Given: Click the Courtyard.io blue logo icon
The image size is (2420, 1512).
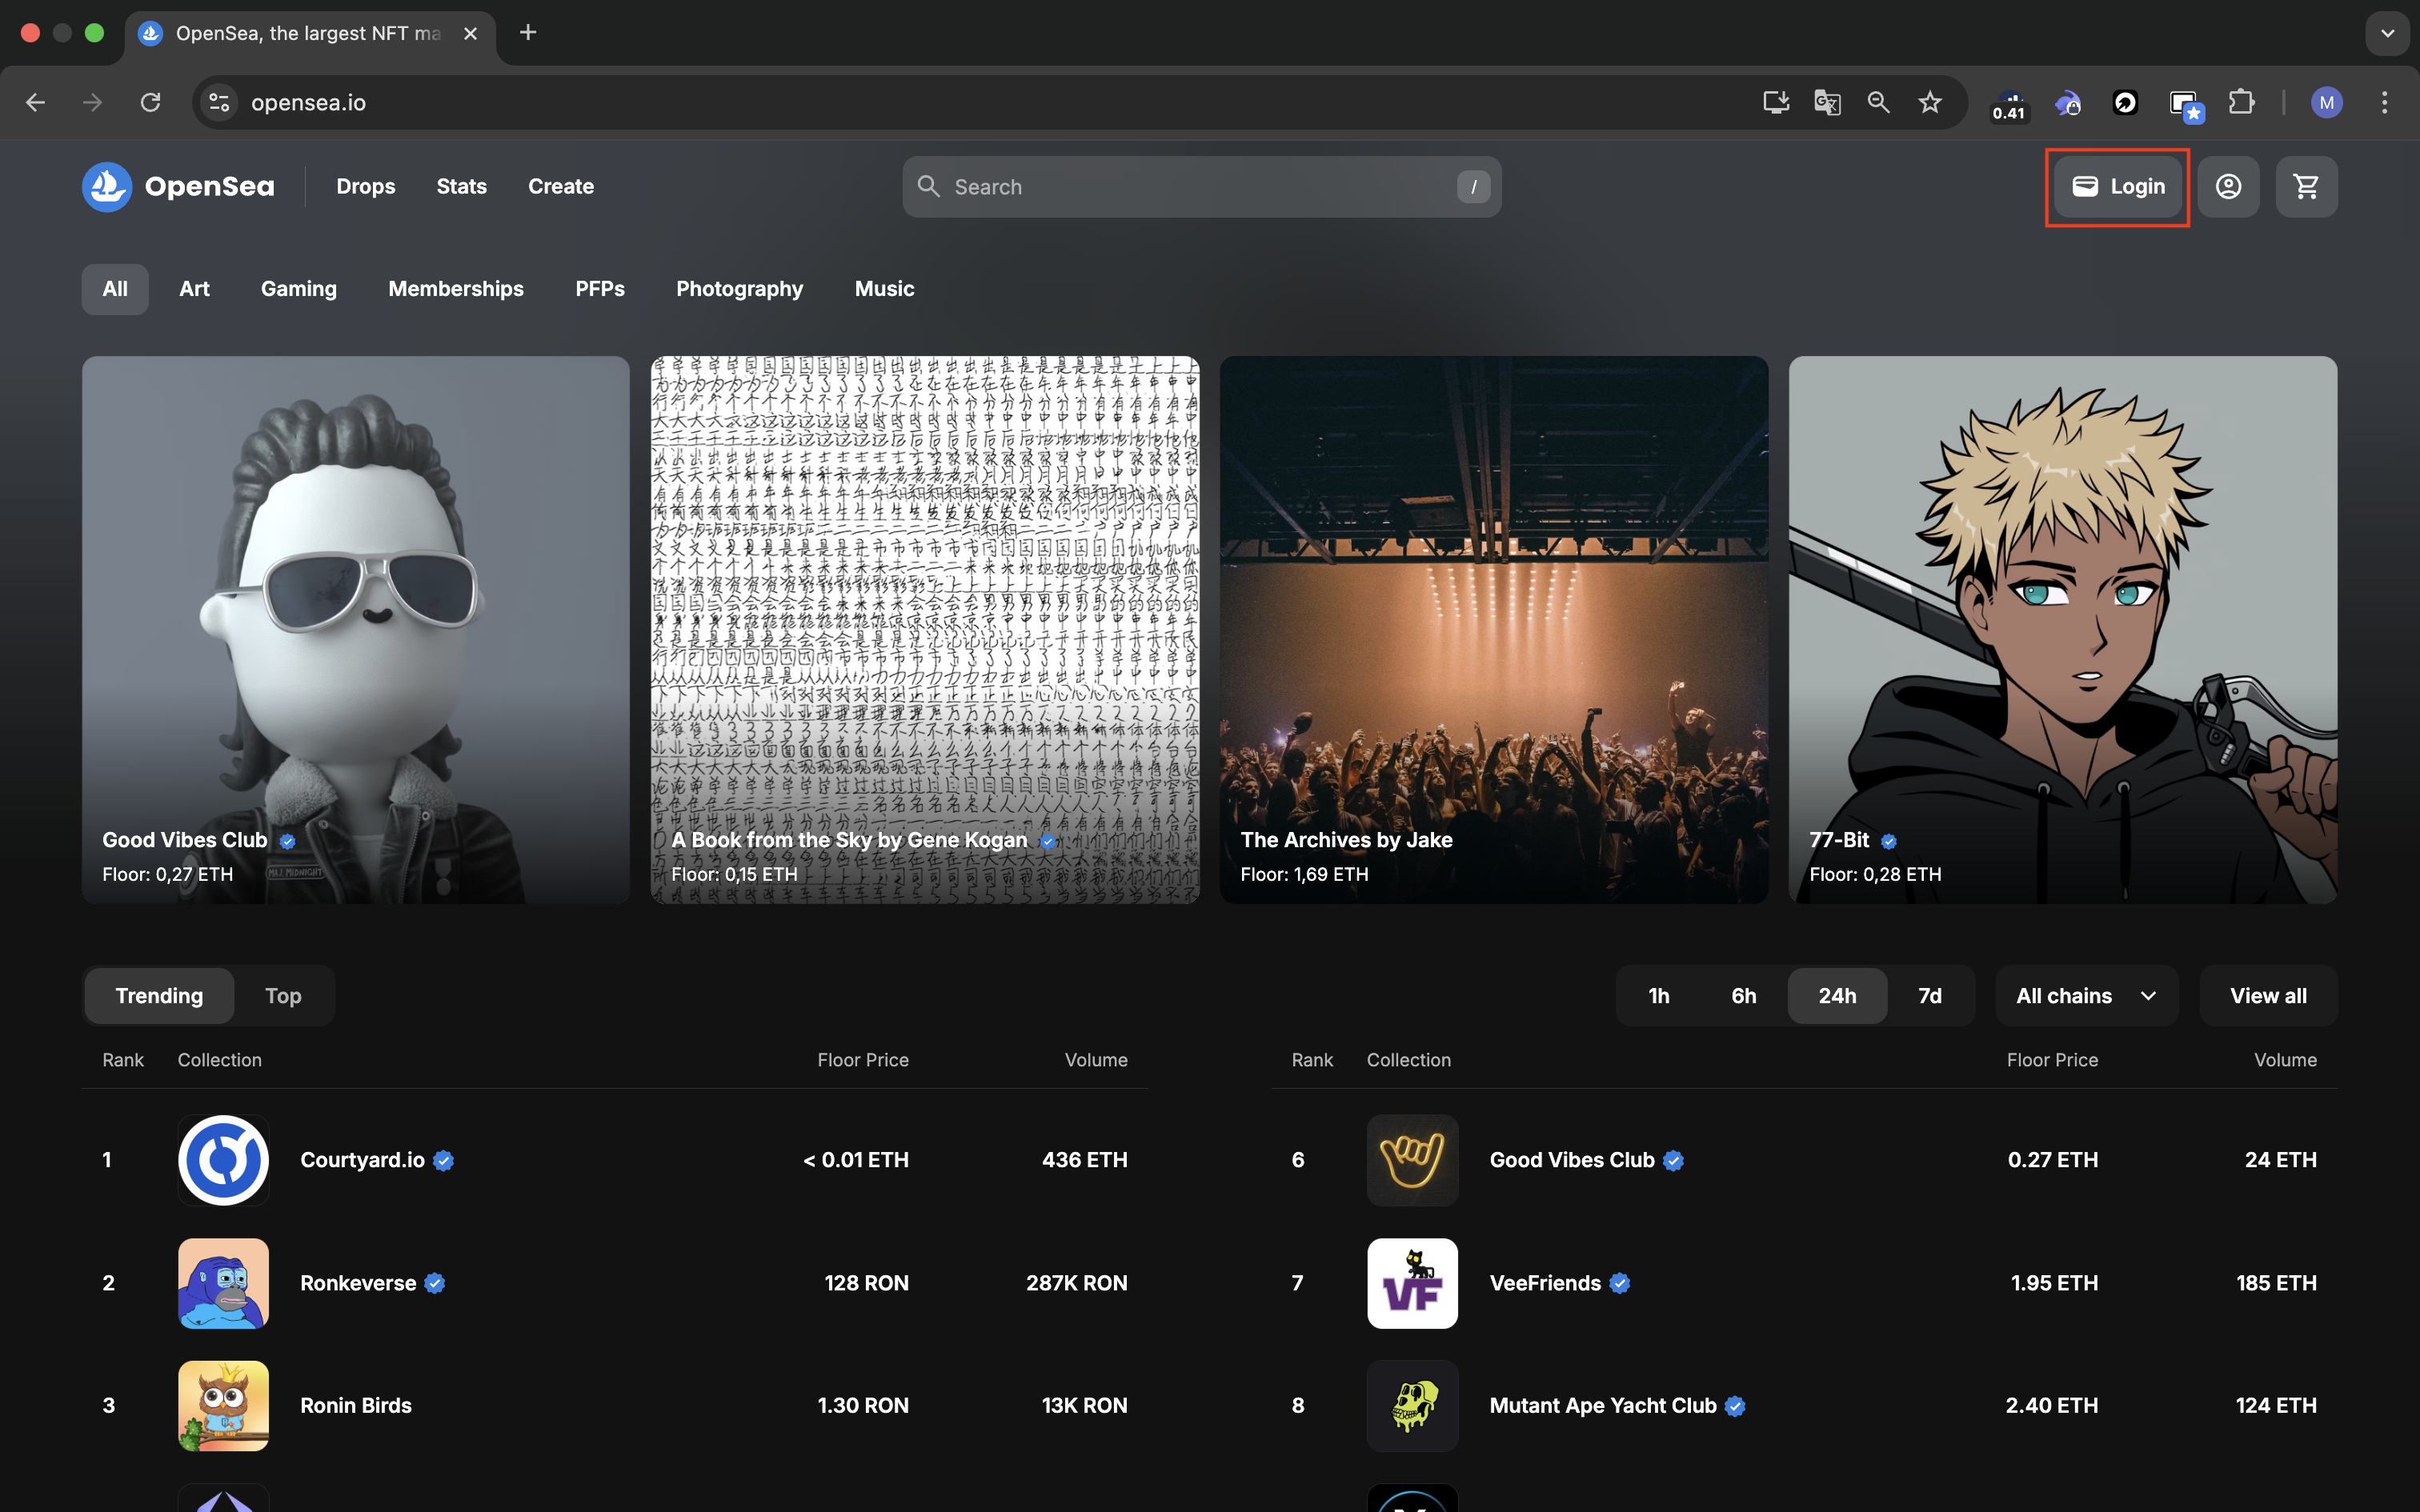Looking at the screenshot, I should (x=223, y=1160).
